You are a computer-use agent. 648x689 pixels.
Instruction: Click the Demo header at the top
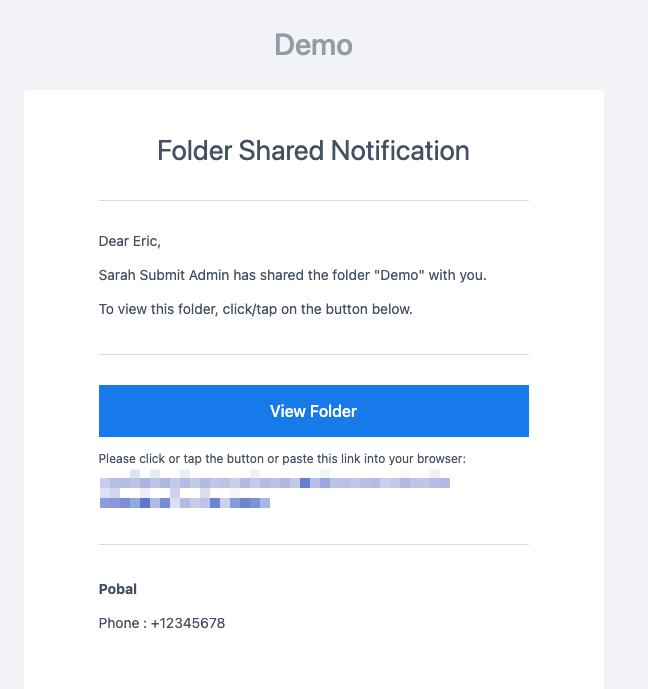(x=313, y=45)
